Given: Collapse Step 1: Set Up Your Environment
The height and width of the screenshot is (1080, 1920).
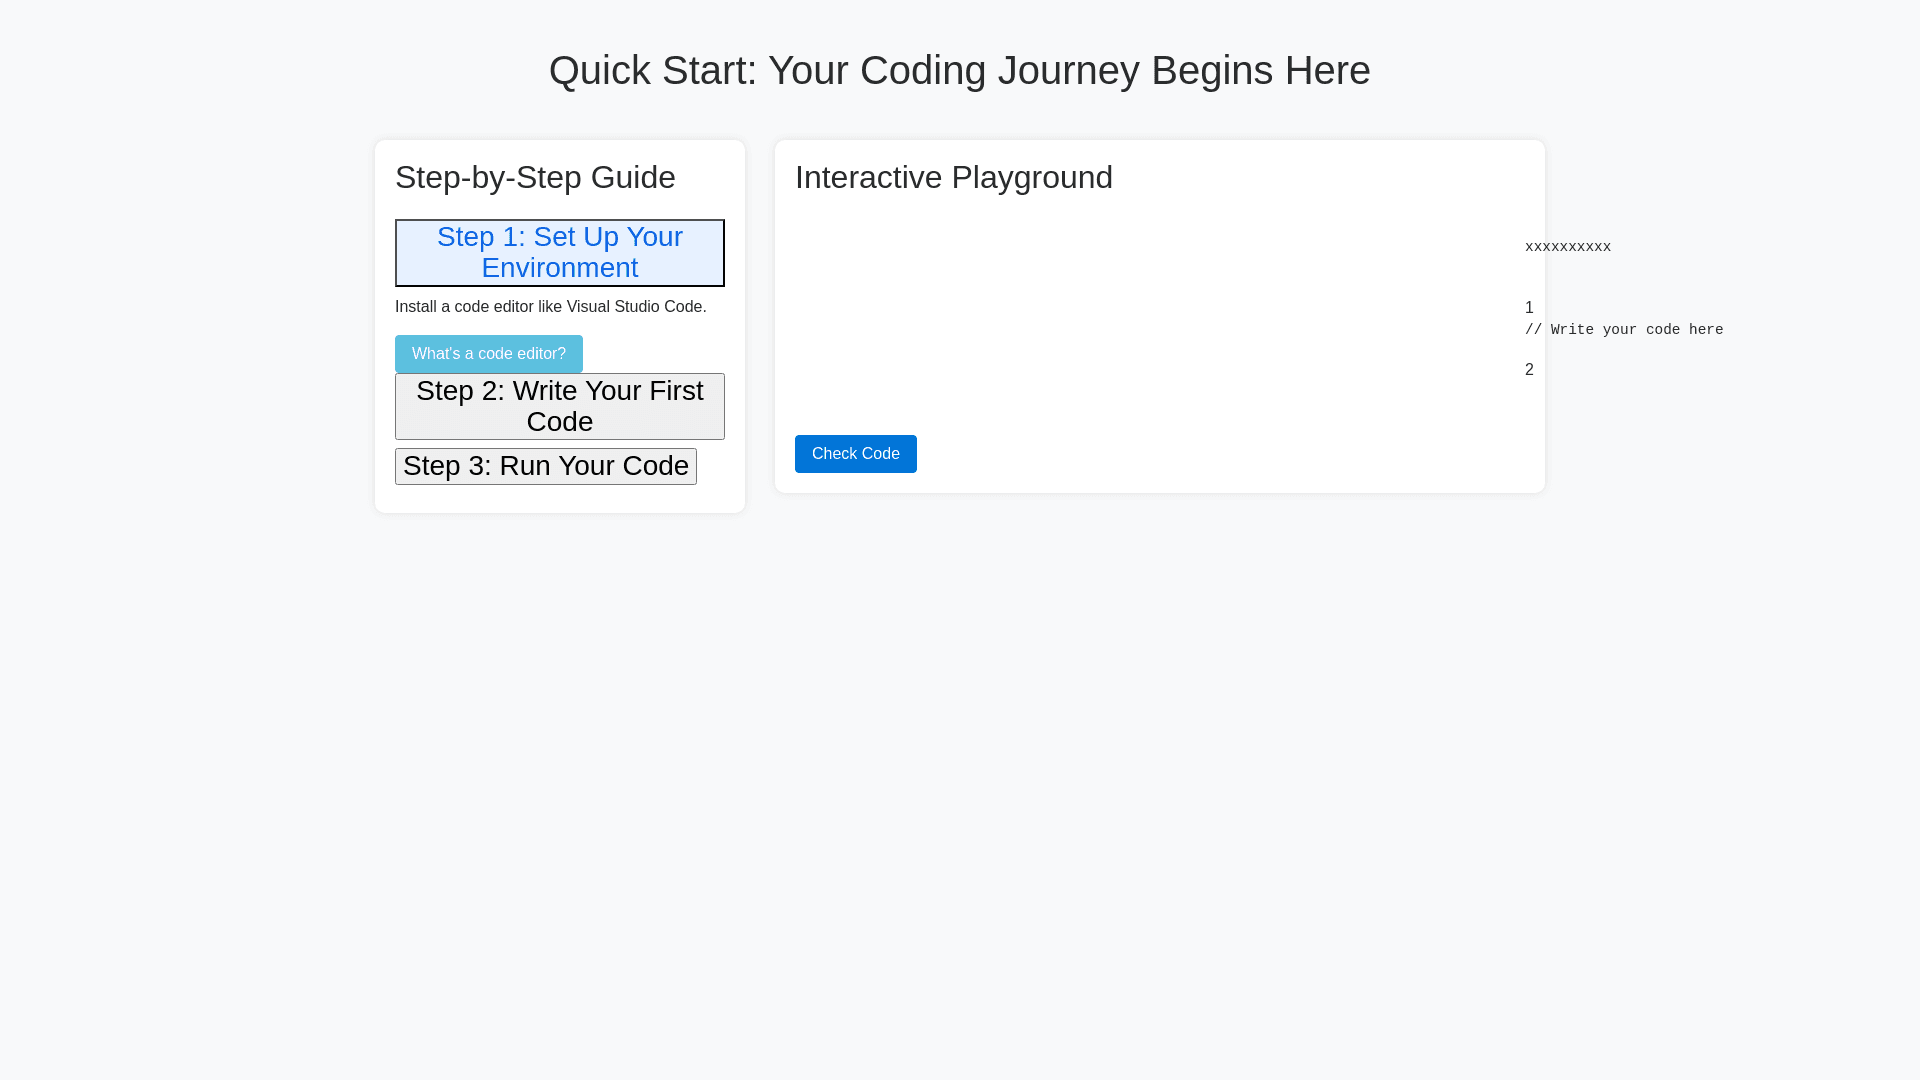Looking at the screenshot, I should 559,252.
